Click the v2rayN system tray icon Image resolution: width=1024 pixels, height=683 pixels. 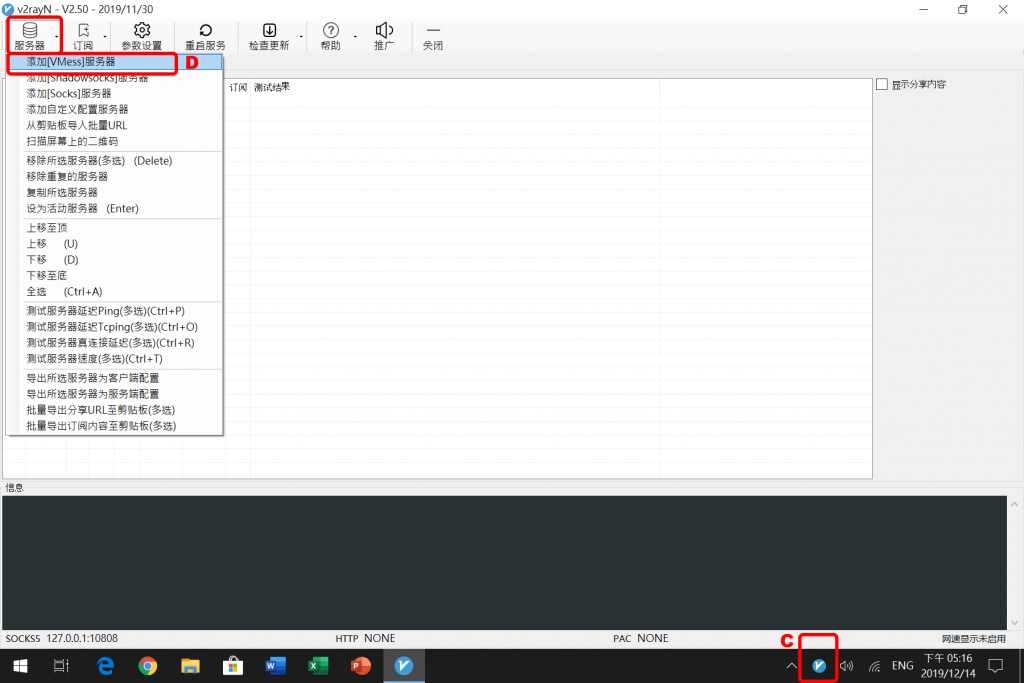819,666
